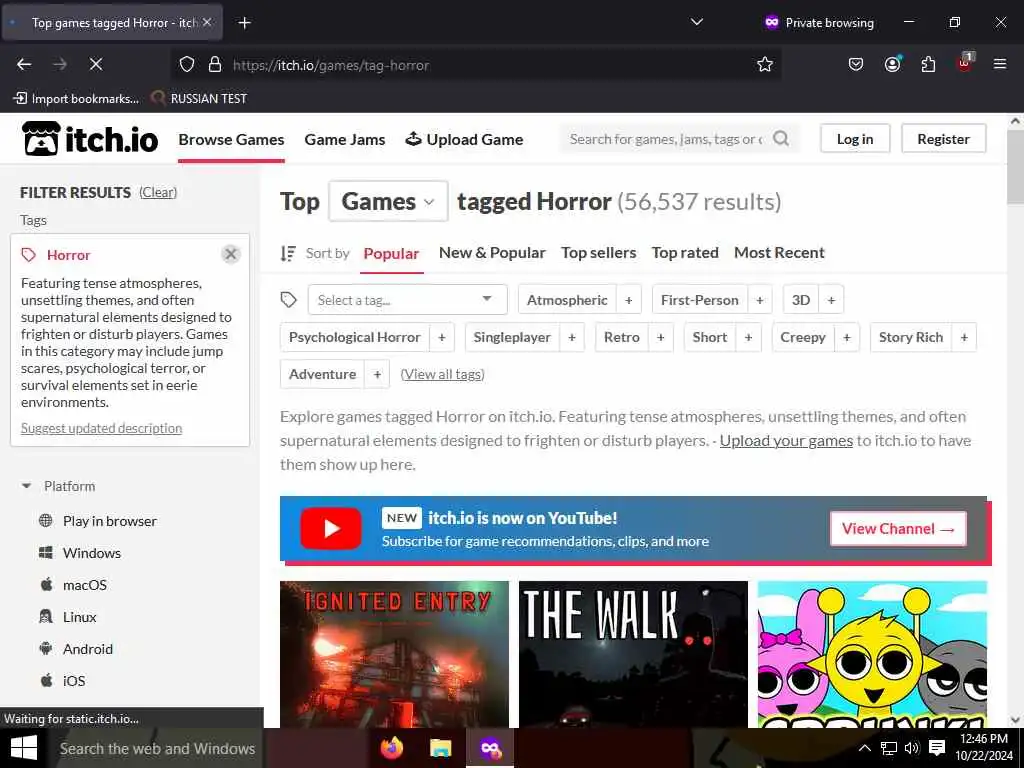Open Game Jams nav item
Viewport: 1024px width, 768px height.
(x=345, y=139)
